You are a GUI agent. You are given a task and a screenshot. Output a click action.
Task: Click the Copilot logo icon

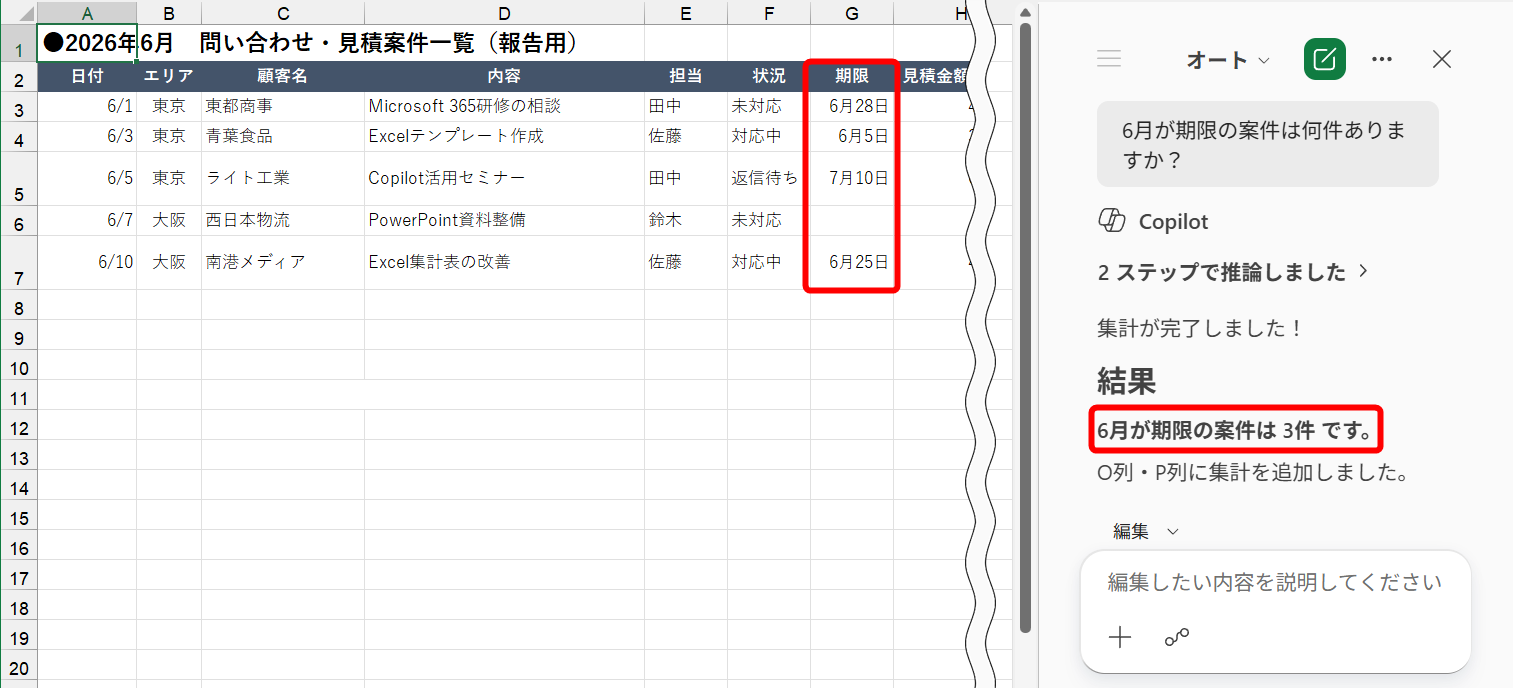(1111, 221)
